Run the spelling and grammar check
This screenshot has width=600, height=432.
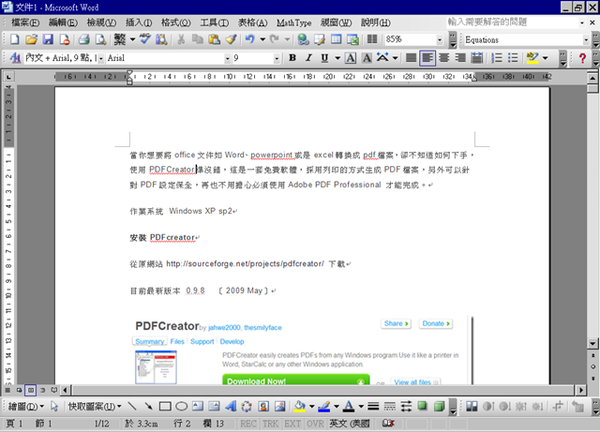click(145, 39)
